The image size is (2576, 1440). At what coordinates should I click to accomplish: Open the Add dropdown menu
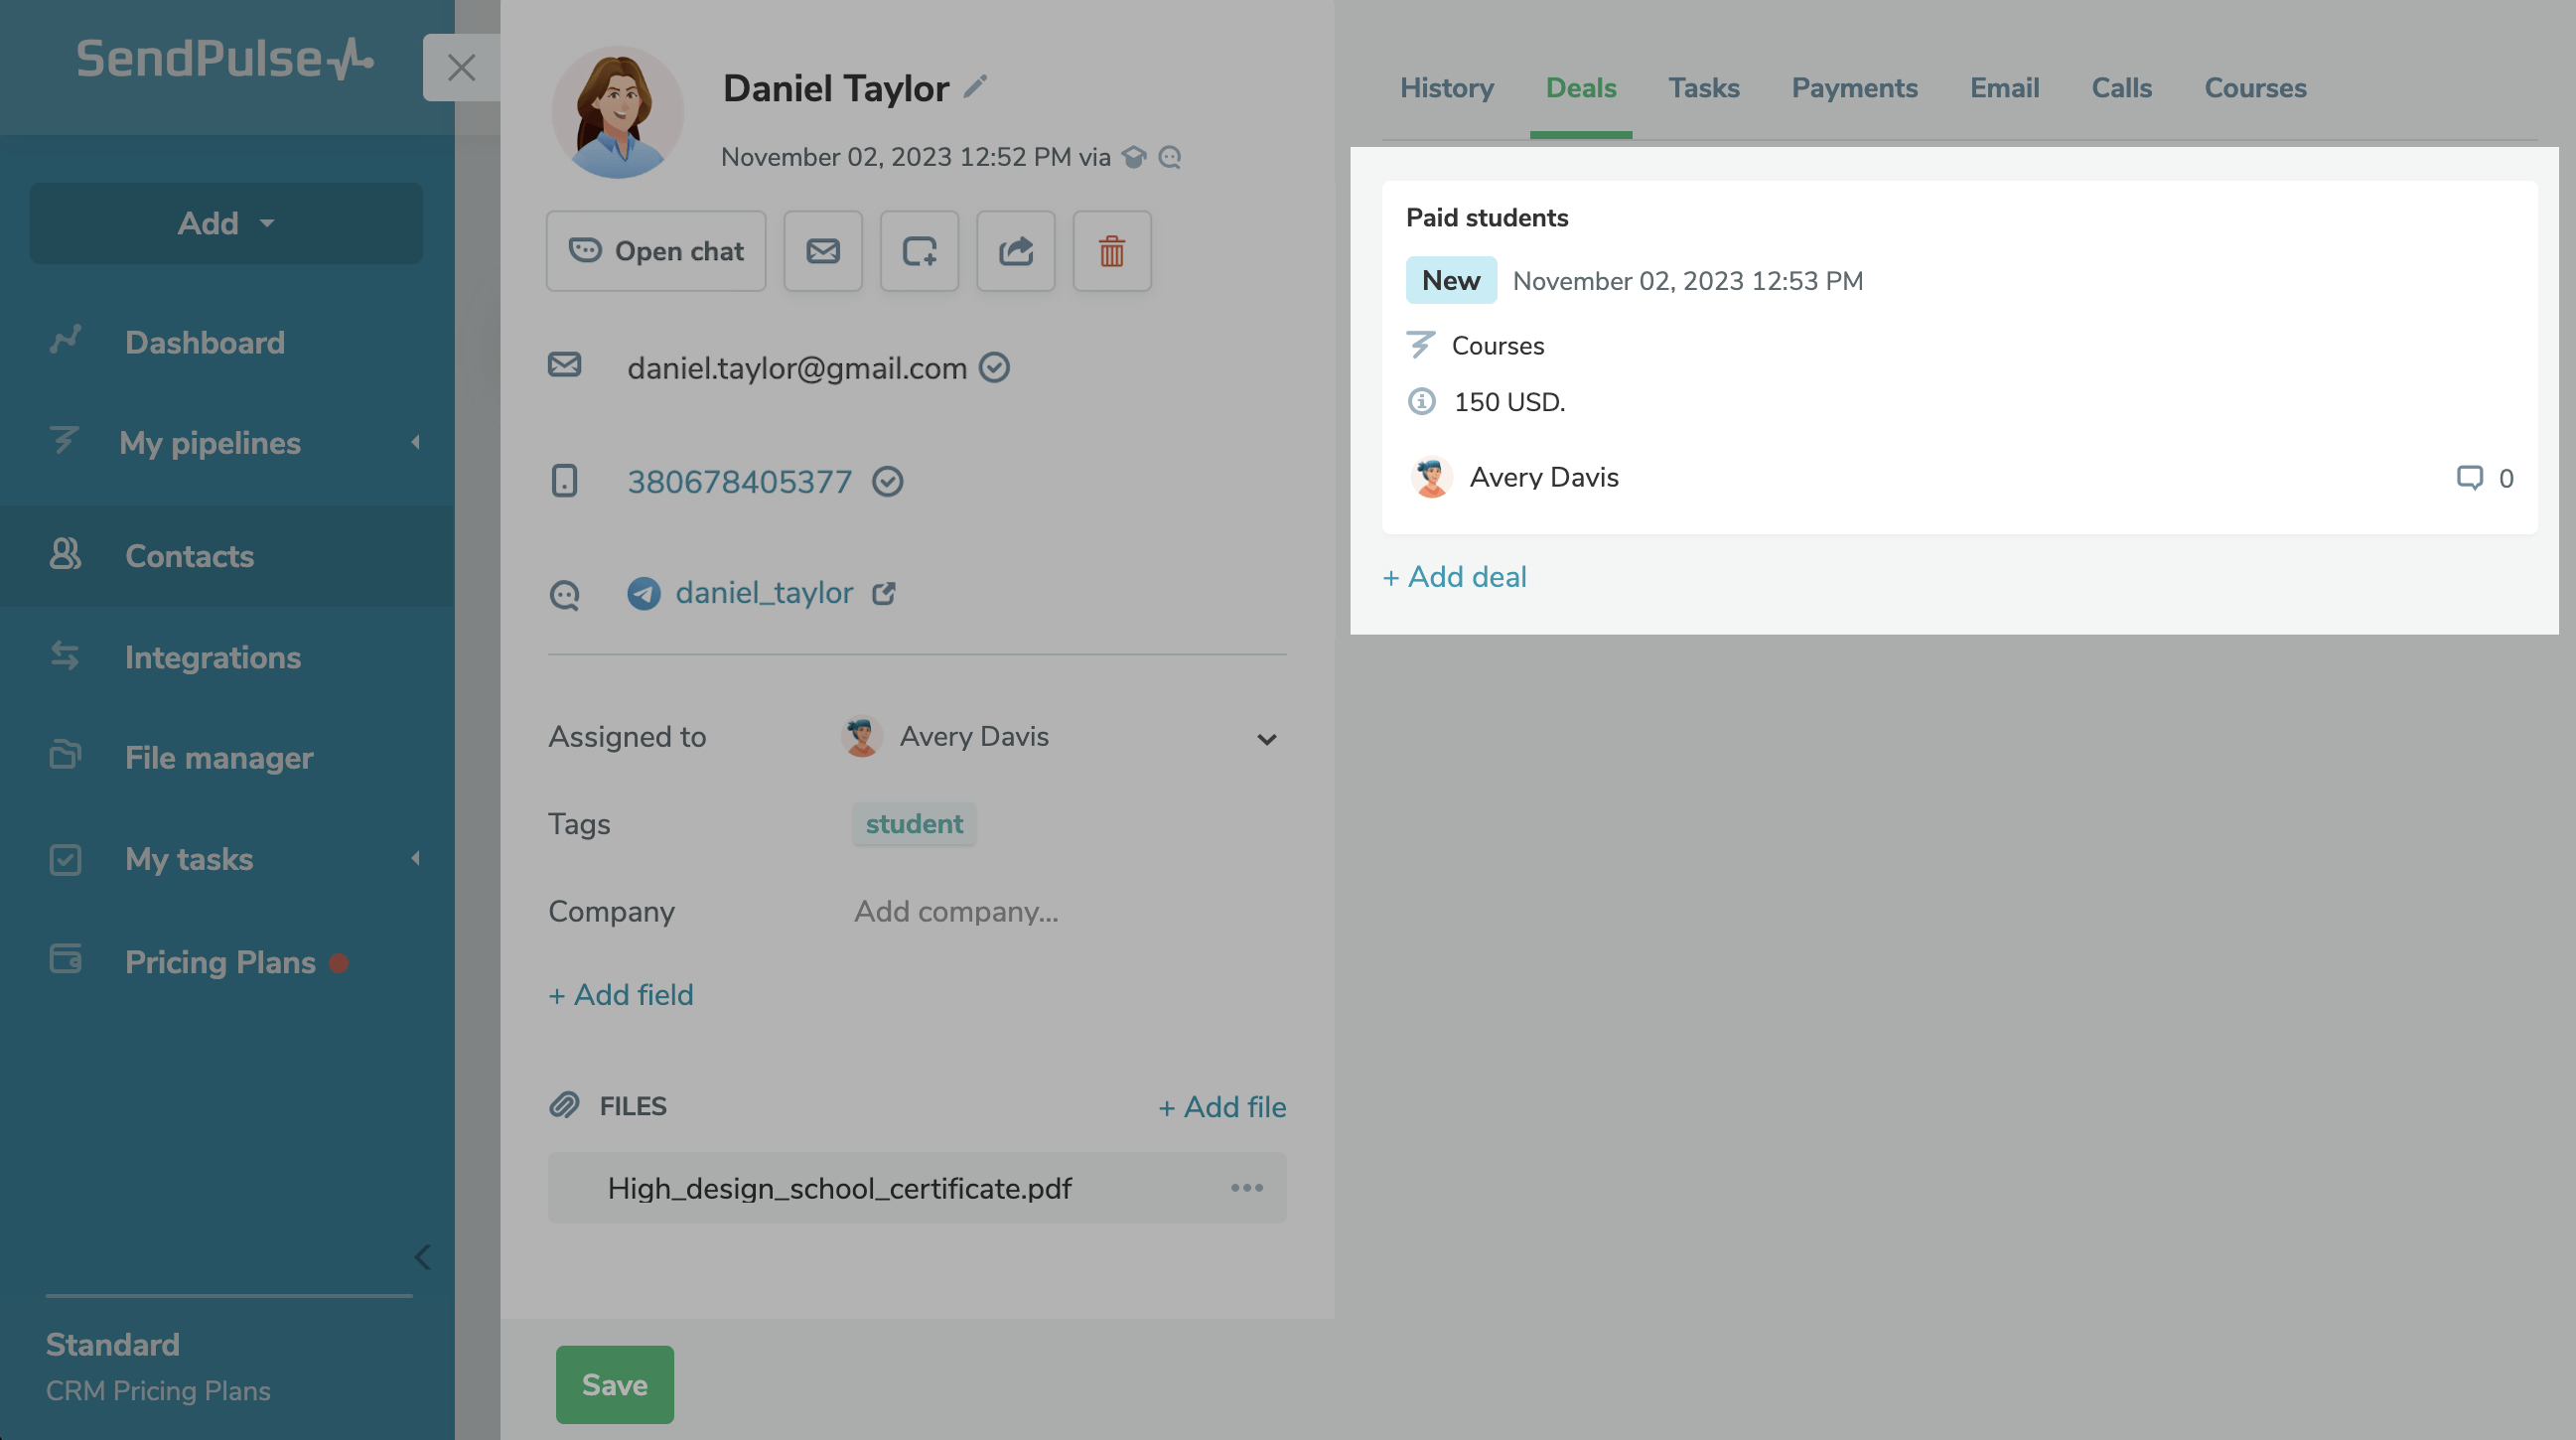226,223
